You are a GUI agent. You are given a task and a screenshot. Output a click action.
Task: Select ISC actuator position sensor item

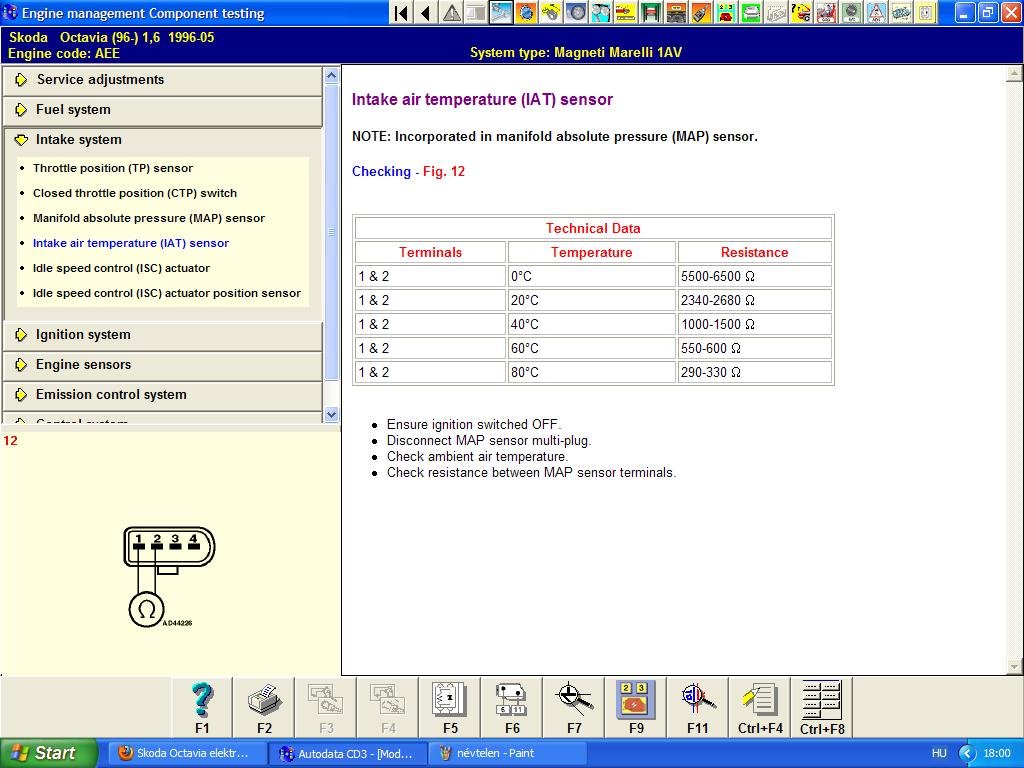point(167,293)
